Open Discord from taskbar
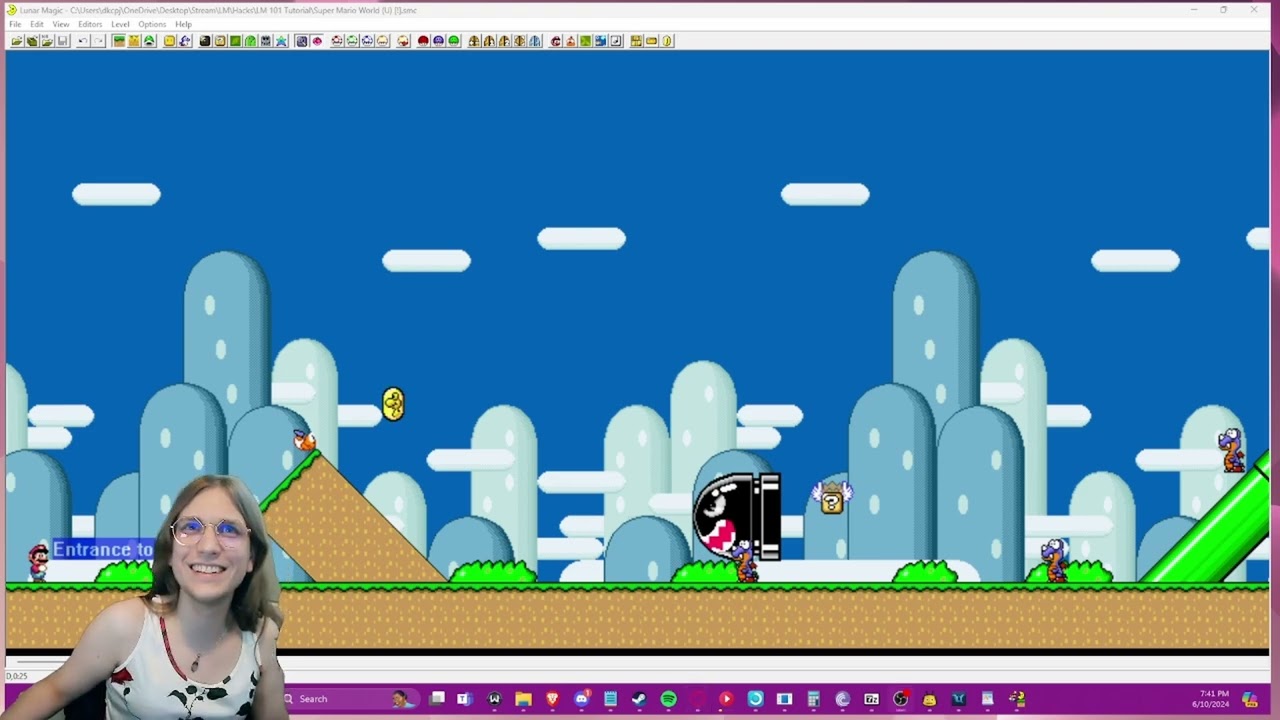Viewport: 1280px width, 720px height. [x=582, y=699]
